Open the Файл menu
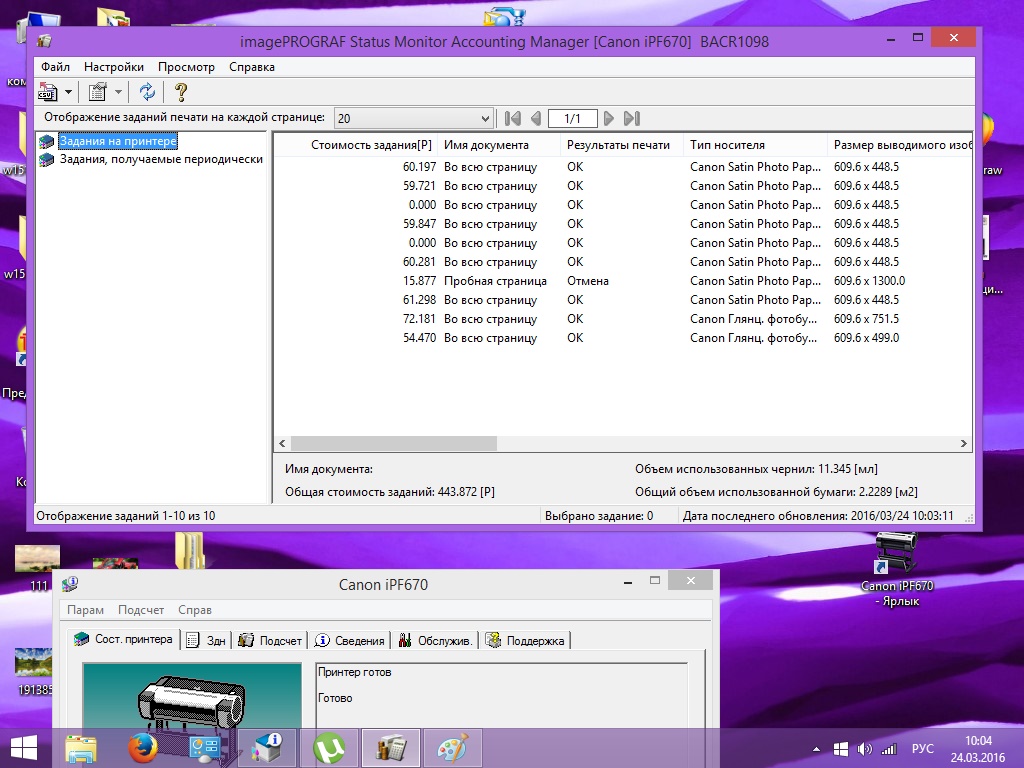 coord(56,67)
